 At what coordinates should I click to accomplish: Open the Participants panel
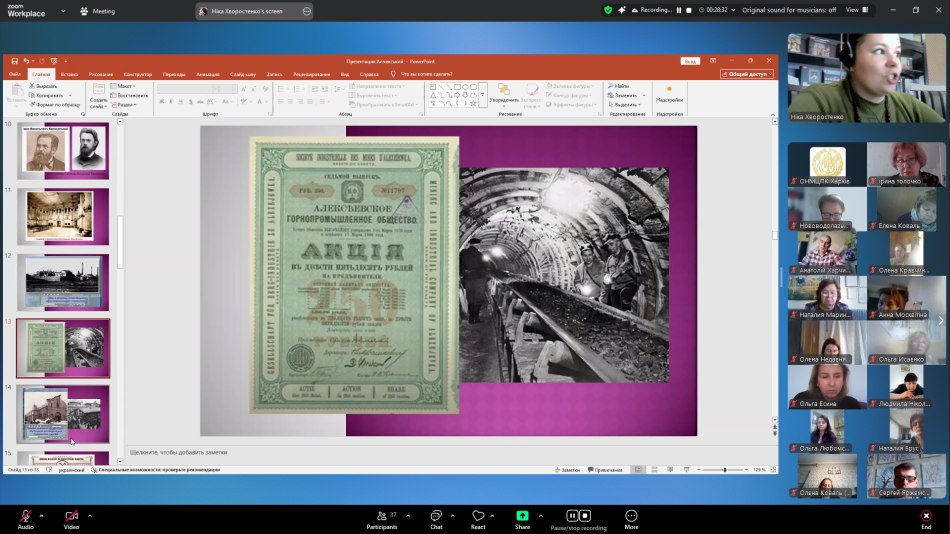381,516
